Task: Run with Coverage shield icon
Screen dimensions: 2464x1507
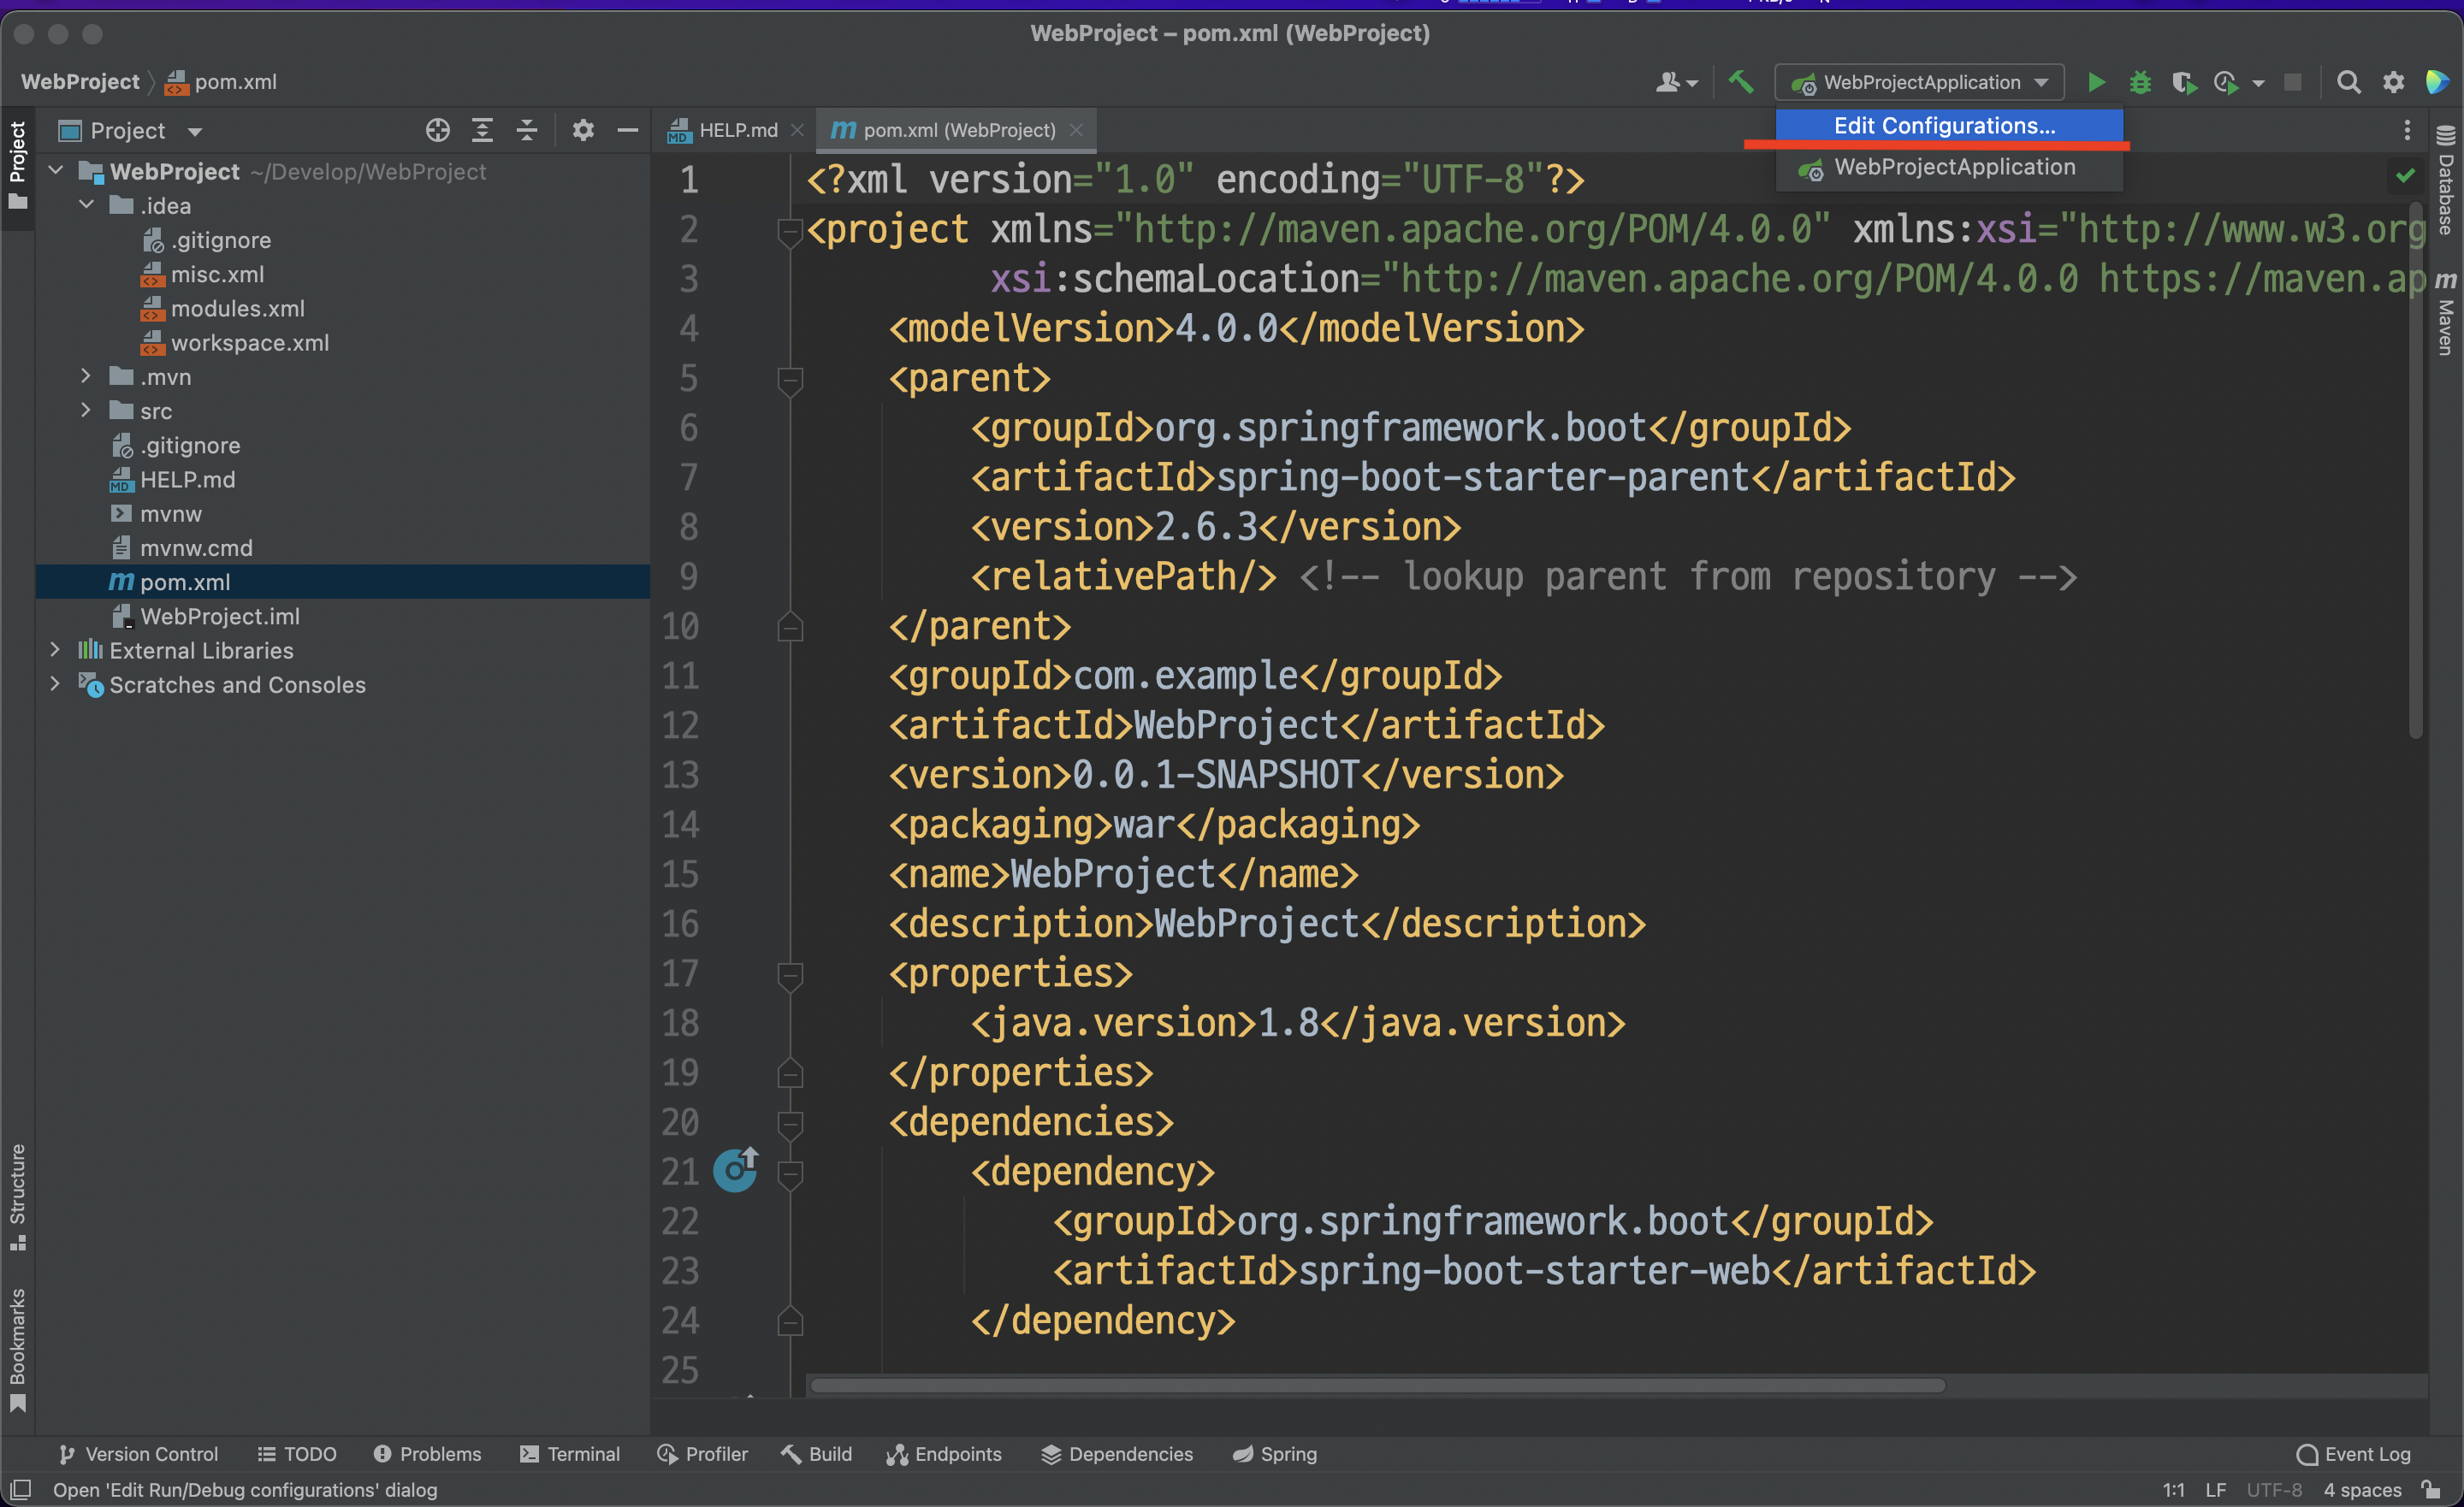Action: click(2183, 82)
